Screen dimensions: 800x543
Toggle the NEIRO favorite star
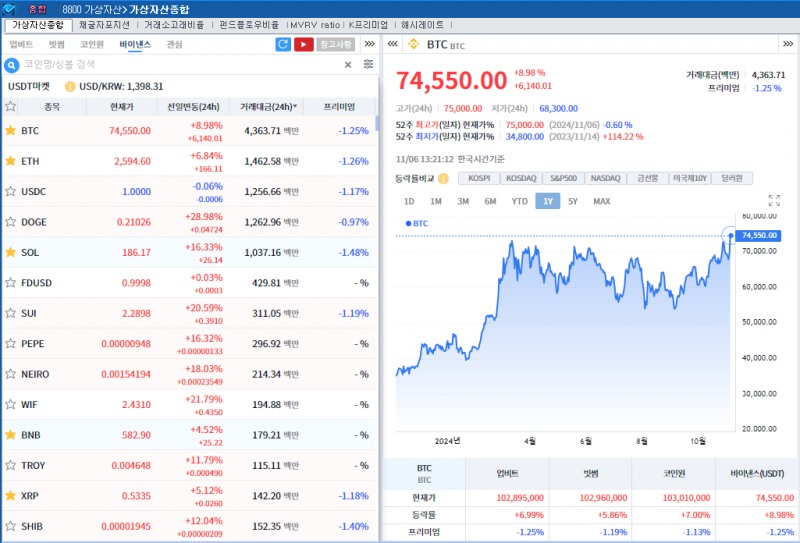click(11, 374)
